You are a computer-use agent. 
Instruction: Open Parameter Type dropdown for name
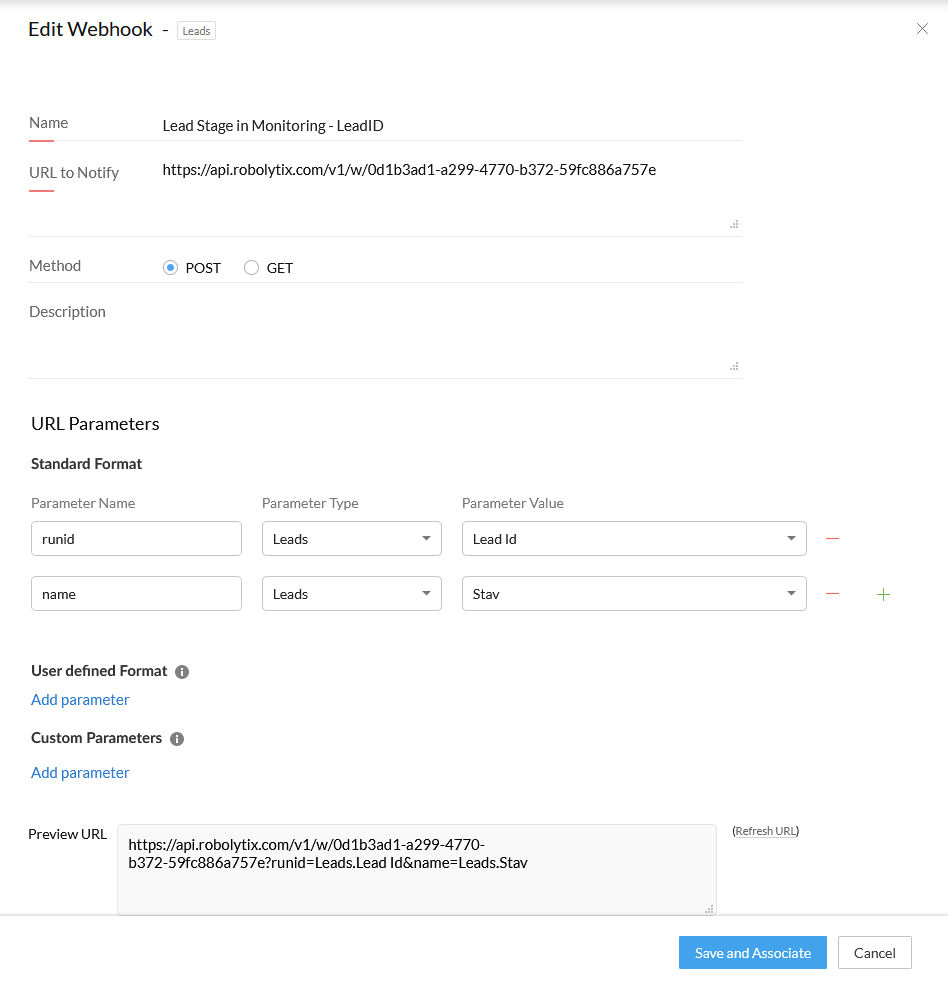352,594
